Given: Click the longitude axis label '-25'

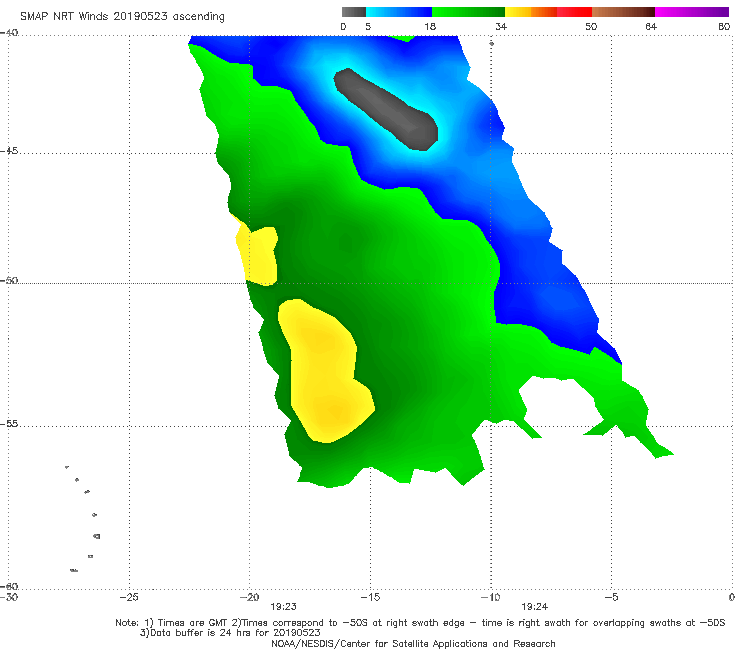Looking at the screenshot, I should [129, 597].
